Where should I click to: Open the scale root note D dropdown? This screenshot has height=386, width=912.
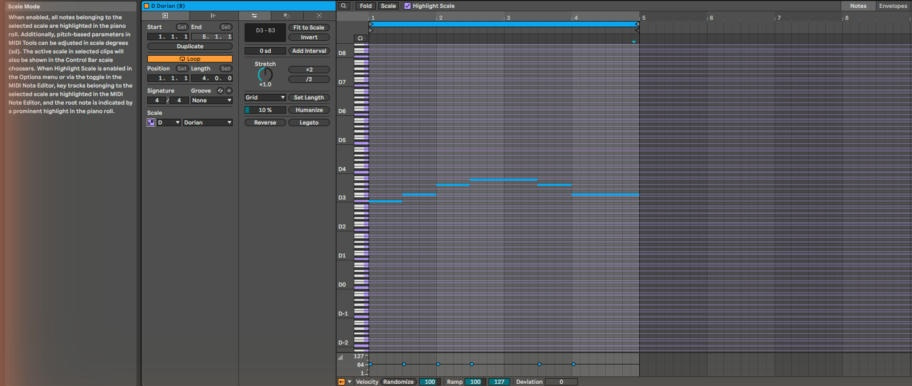pos(169,123)
